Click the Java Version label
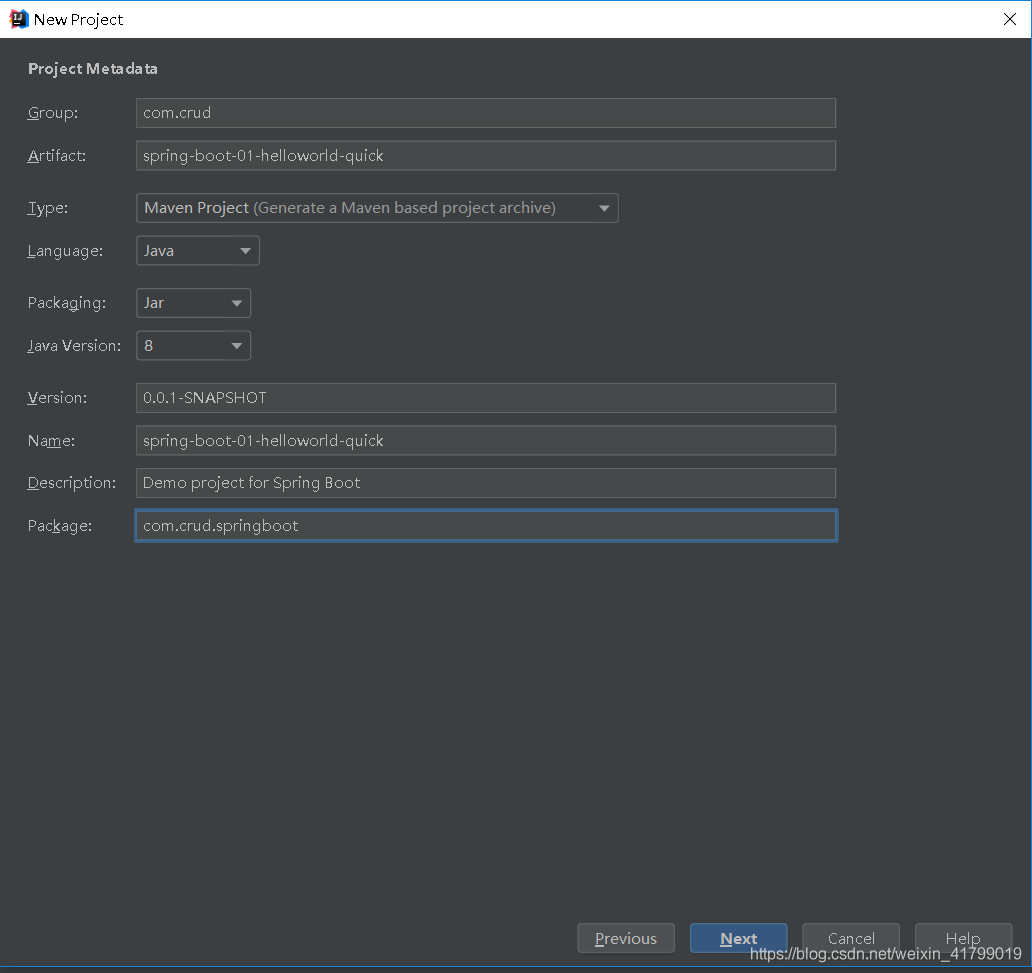This screenshot has width=1032, height=973. tap(74, 346)
